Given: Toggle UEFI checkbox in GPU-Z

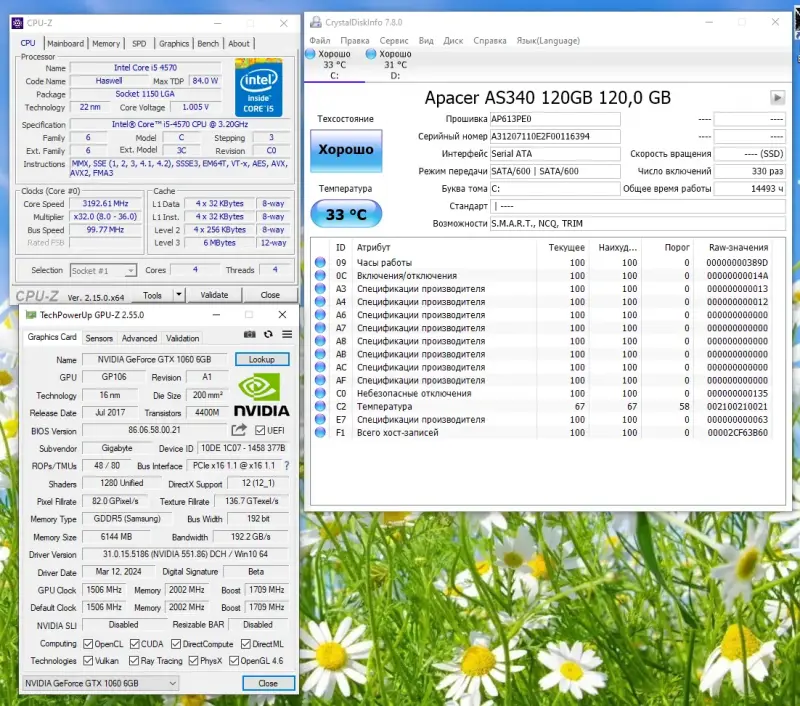Looking at the screenshot, I should 260,431.
